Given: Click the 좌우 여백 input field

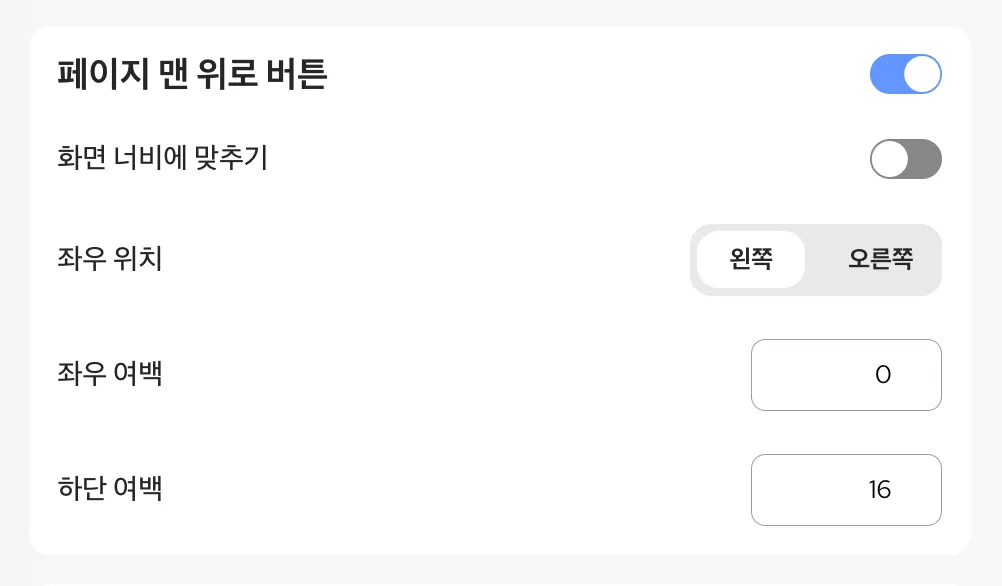Looking at the screenshot, I should pyautogui.click(x=846, y=375).
